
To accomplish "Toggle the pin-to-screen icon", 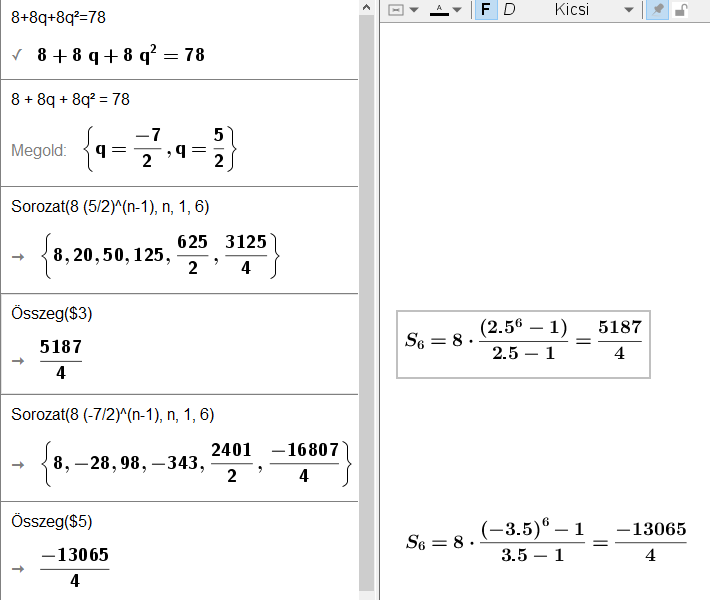I will coord(657,10).
